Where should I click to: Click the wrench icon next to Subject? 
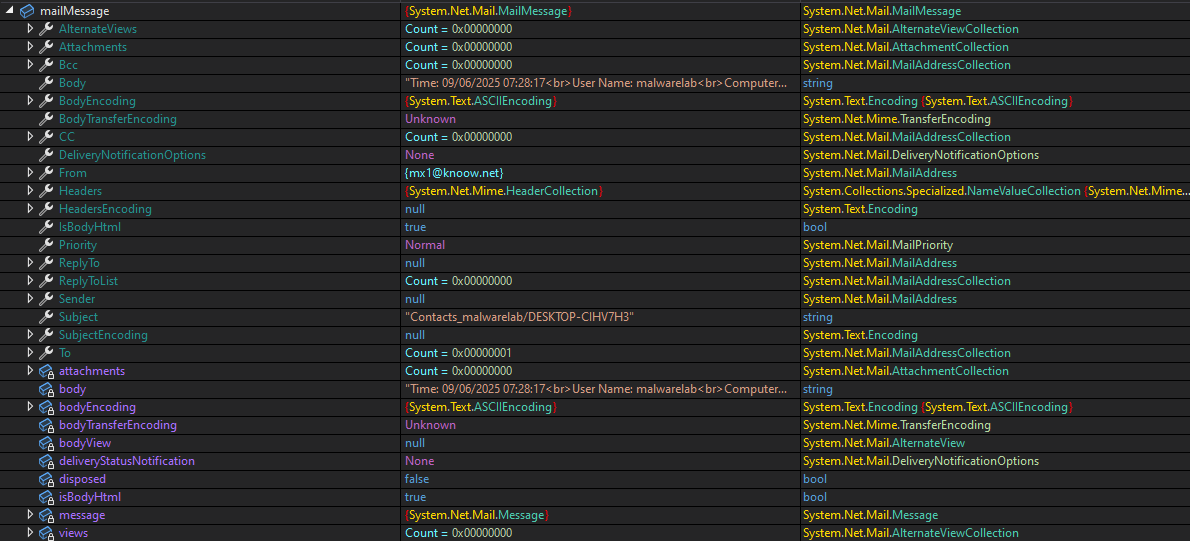[46, 317]
